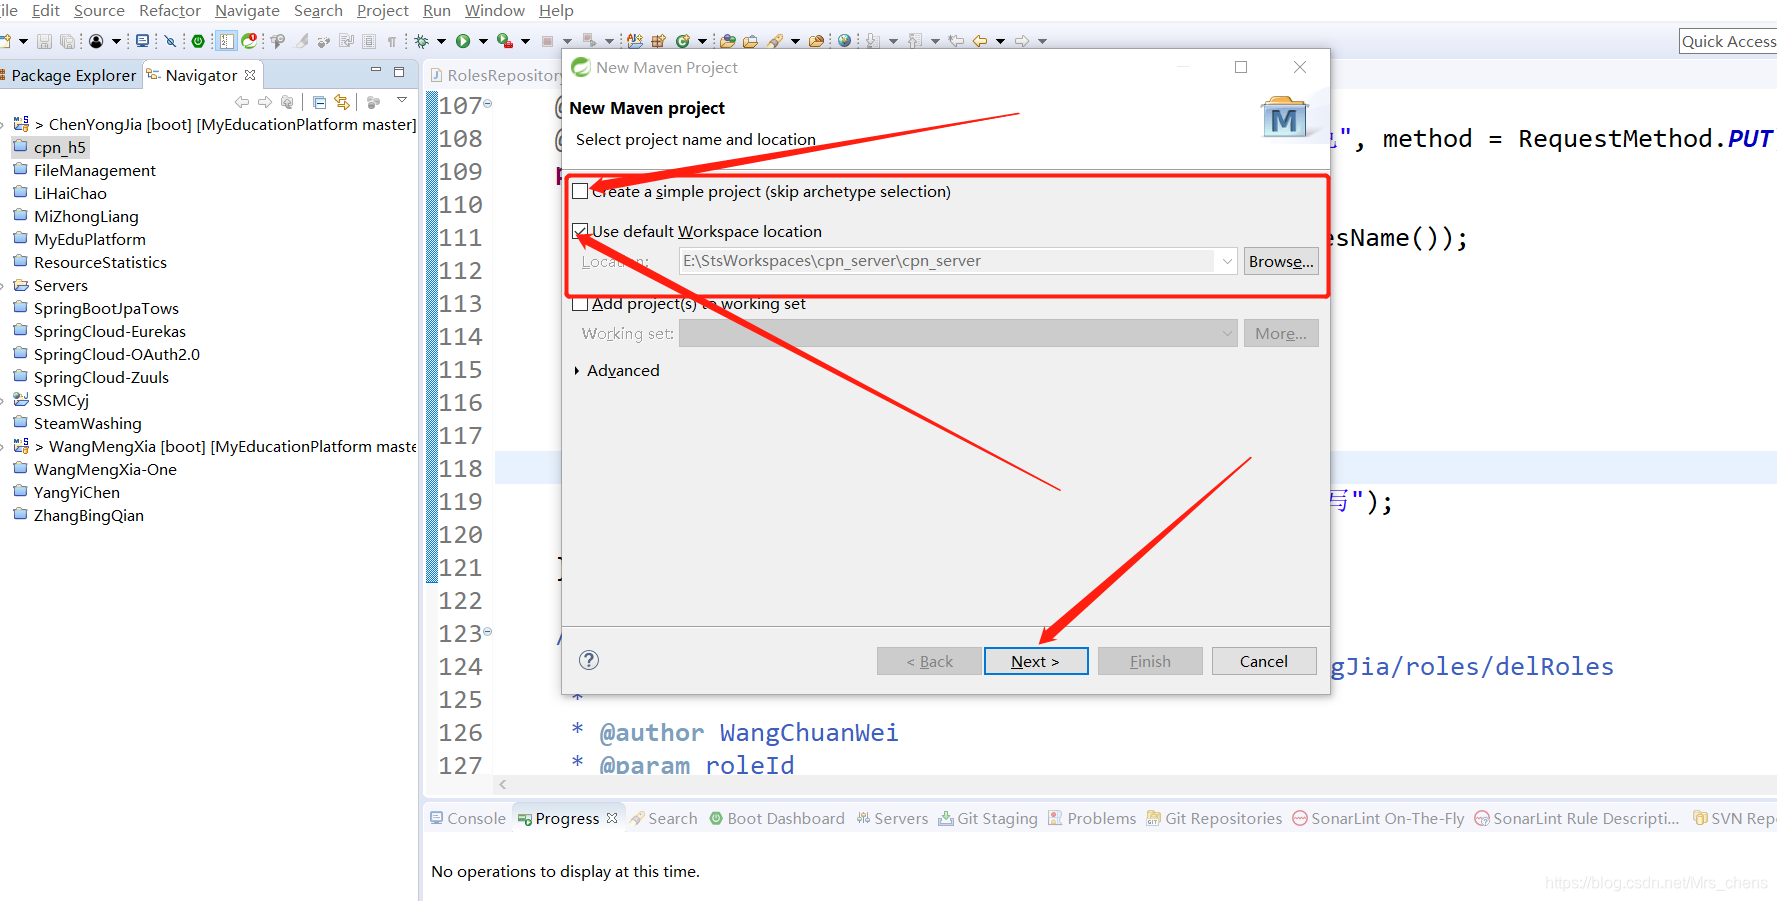Screen dimensions: 1777x901
Task: Click the More... button
Action: click(x=1281, y=333)
